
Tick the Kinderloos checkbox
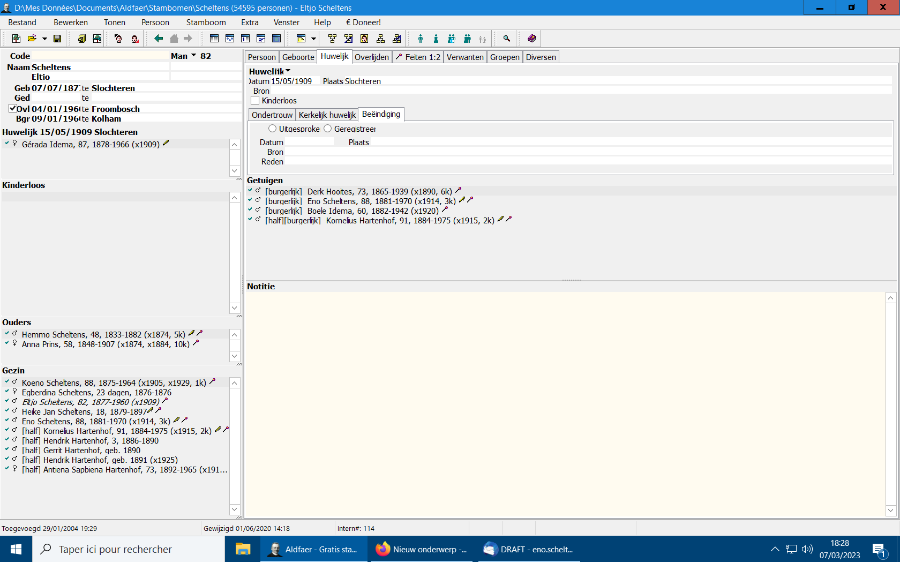[x=254, y=101]
